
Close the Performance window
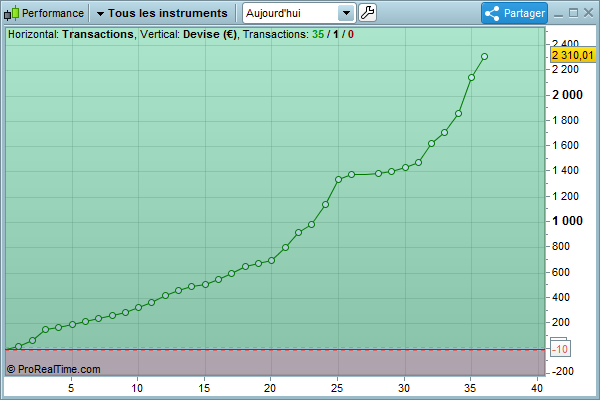(589, 13)
